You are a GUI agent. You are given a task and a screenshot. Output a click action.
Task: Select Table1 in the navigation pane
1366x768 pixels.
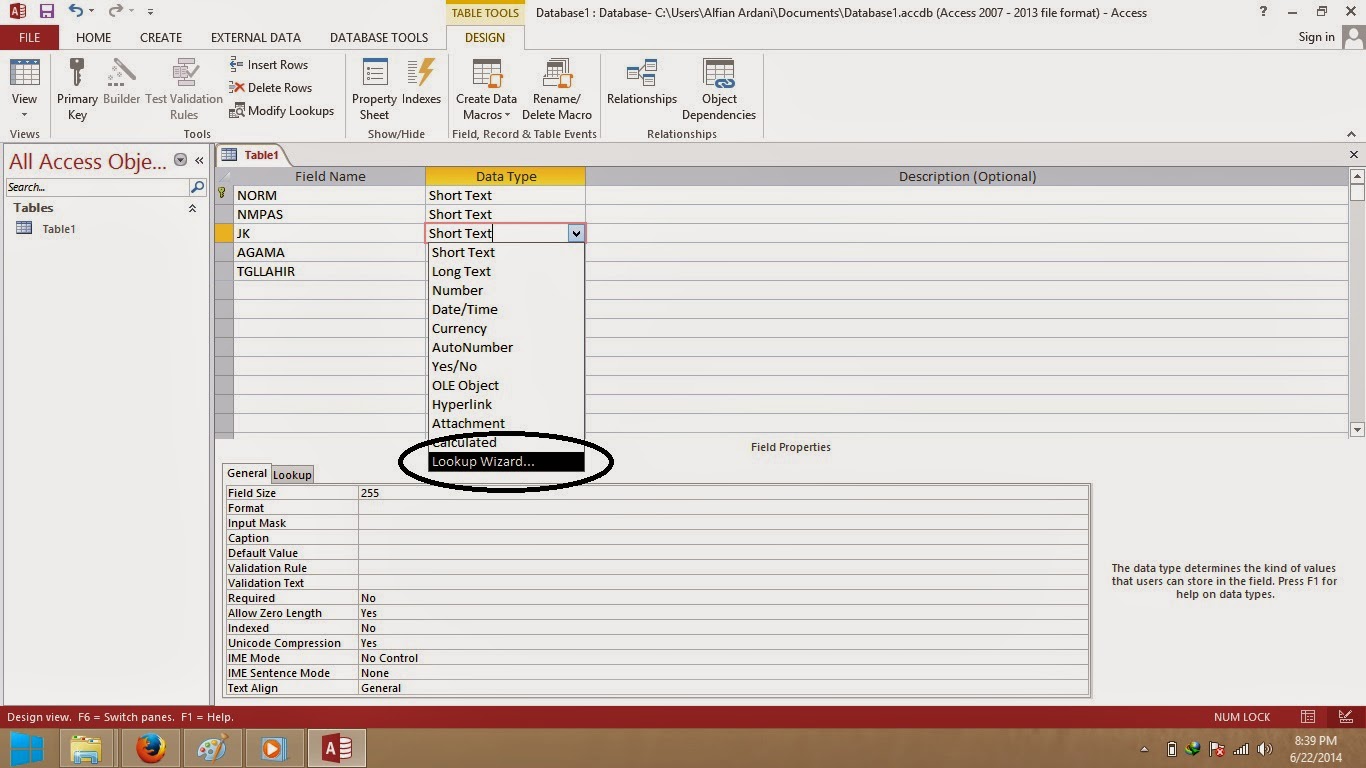click(59, 229)
